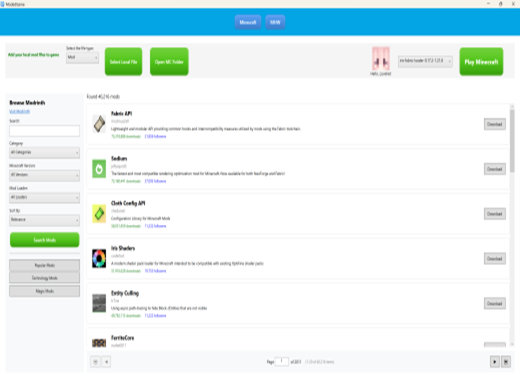Click the Open MC Folder button

coord(169,62)
